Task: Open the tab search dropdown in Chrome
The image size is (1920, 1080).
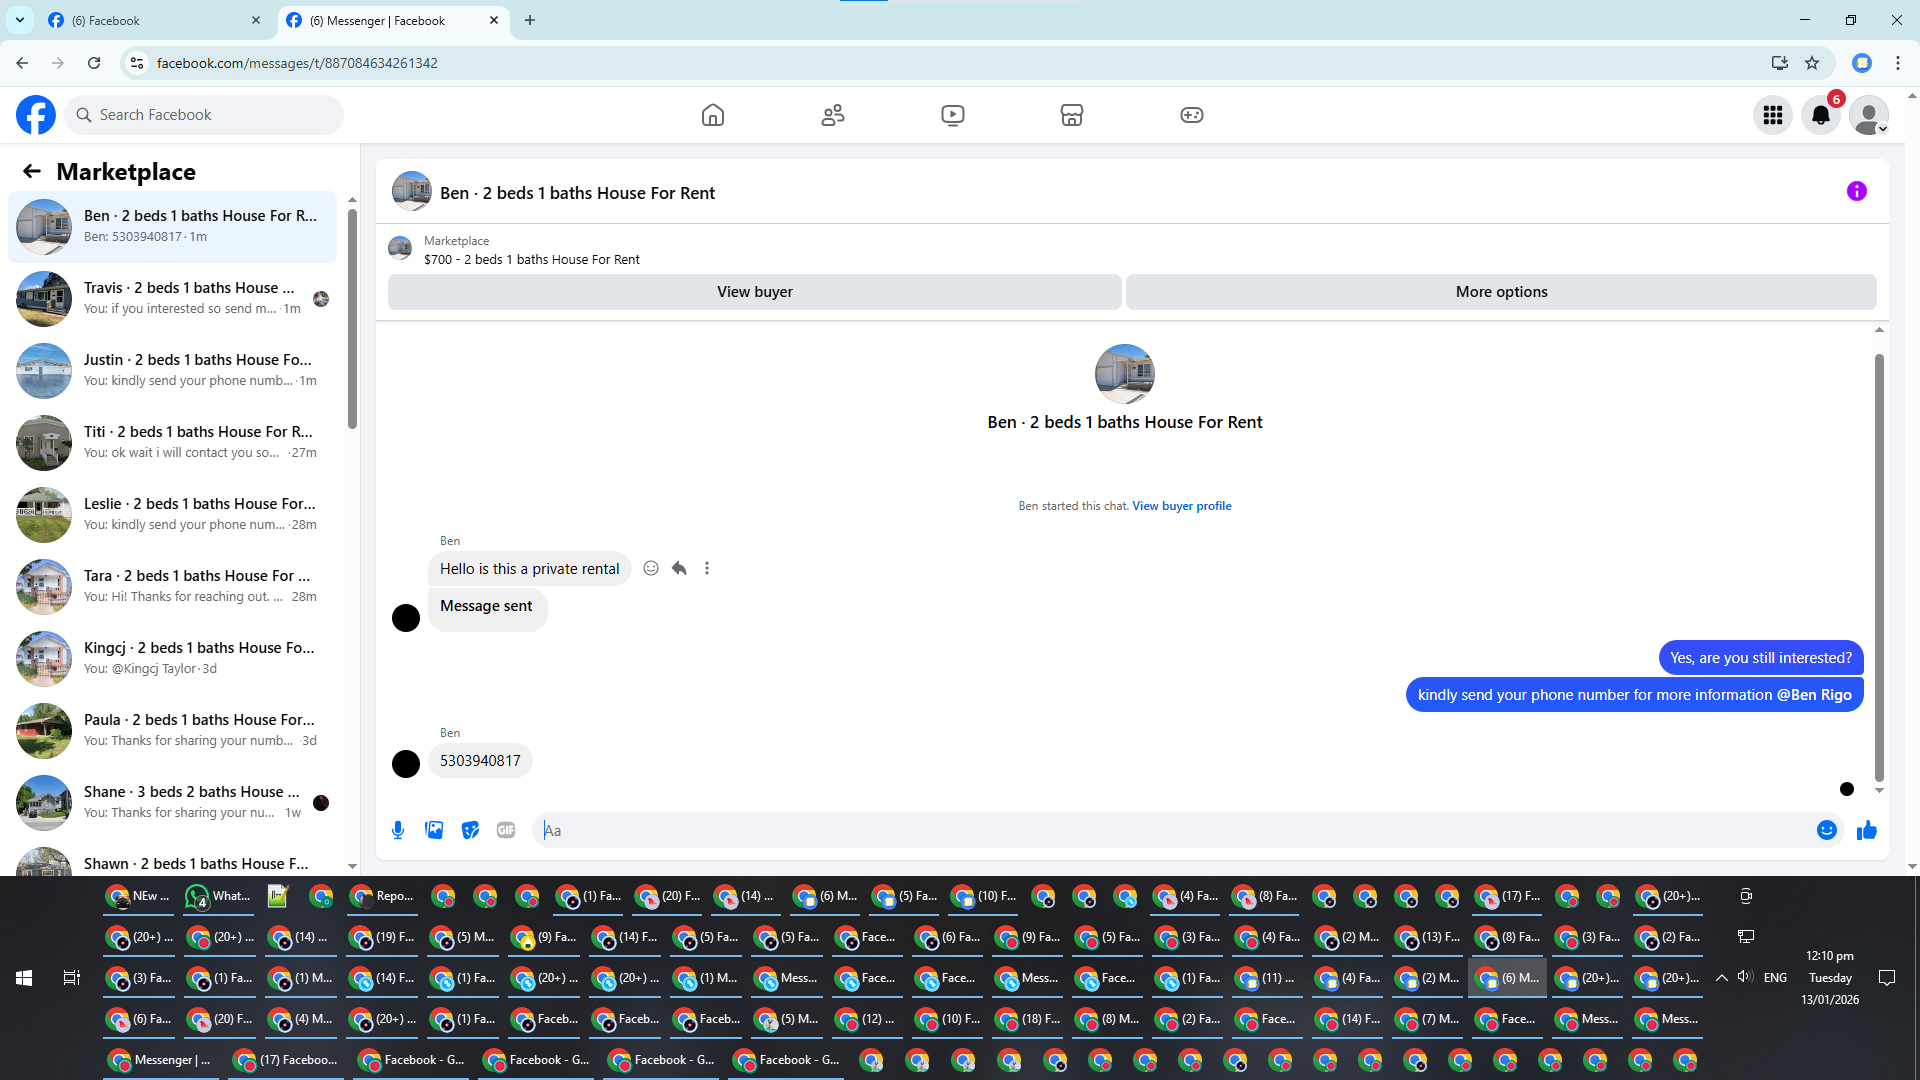Action: 19,20
